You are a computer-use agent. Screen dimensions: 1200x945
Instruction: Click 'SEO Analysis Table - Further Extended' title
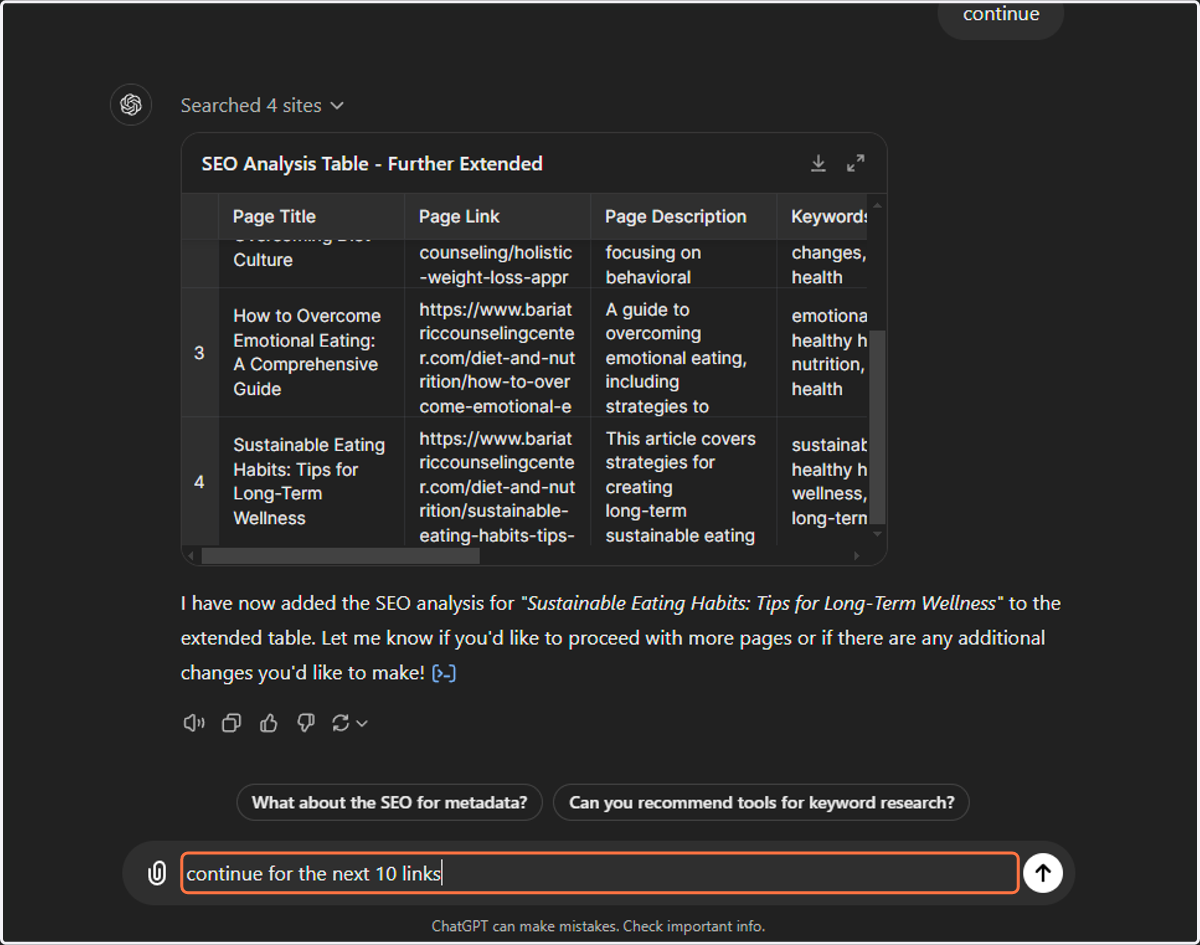pos(372,163)
